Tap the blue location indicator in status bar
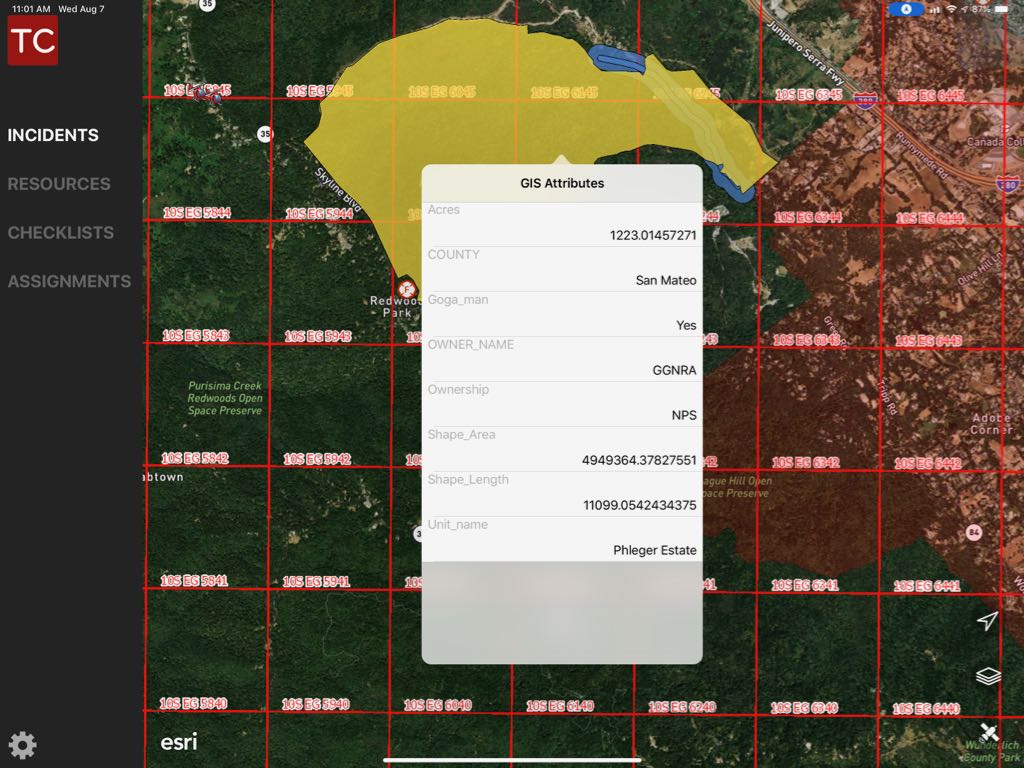 point(907,9)
